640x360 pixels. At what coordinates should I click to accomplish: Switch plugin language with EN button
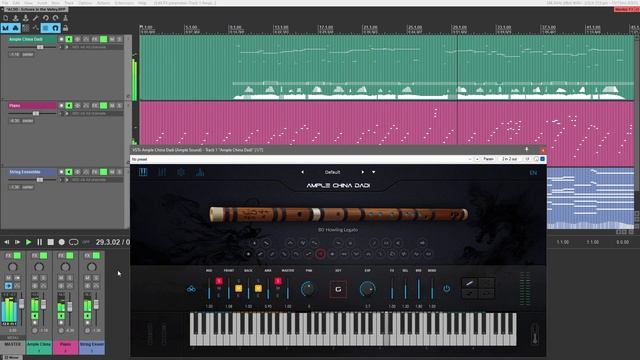point(533,173)
